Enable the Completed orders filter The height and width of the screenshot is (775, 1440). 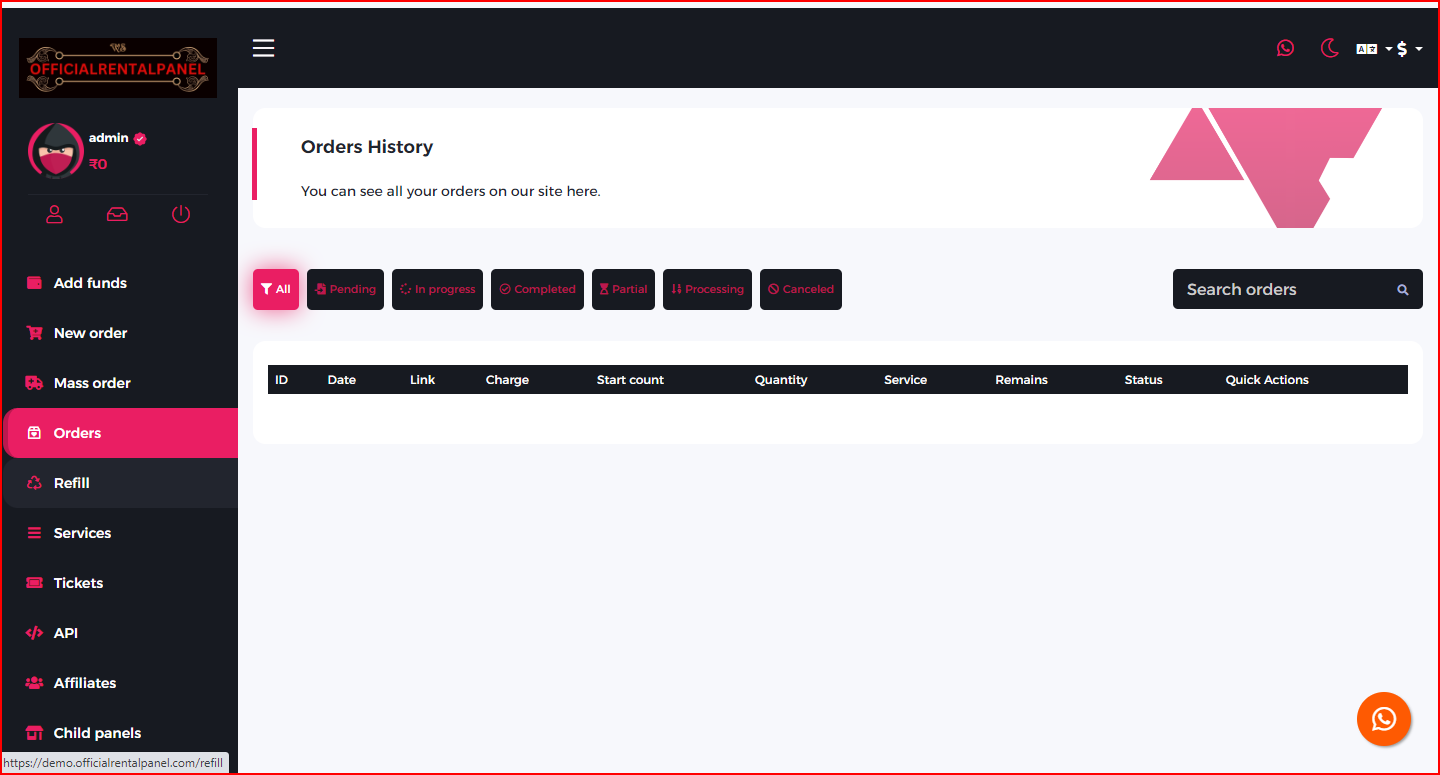[537, 289]
